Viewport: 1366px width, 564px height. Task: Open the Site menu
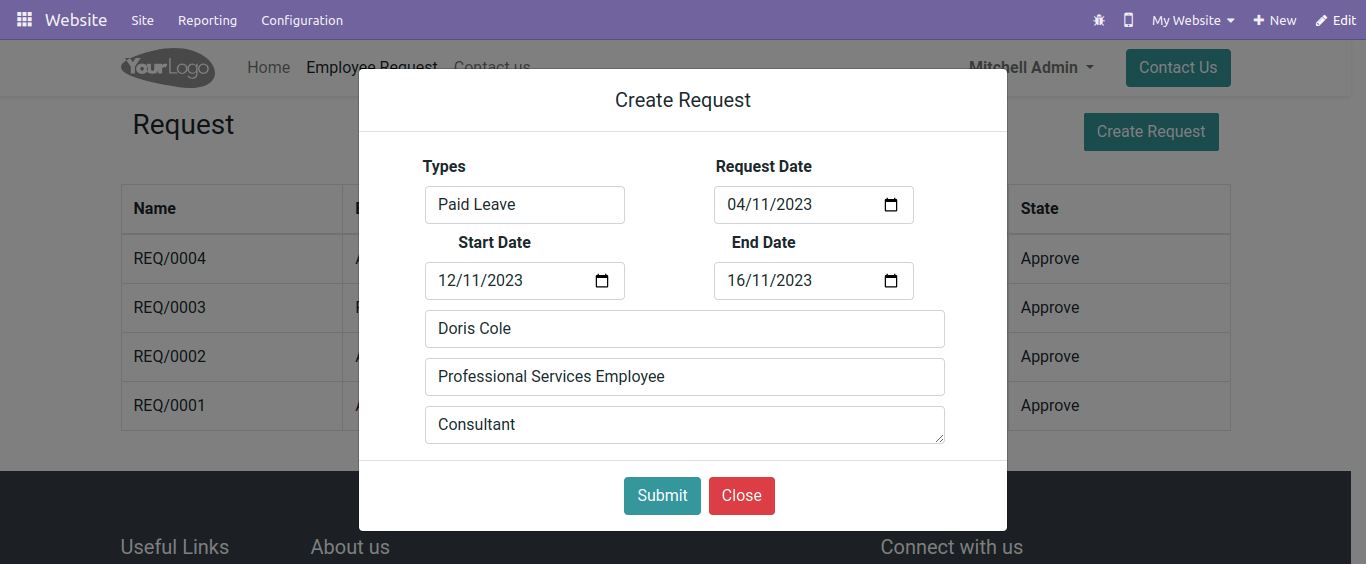143,20
